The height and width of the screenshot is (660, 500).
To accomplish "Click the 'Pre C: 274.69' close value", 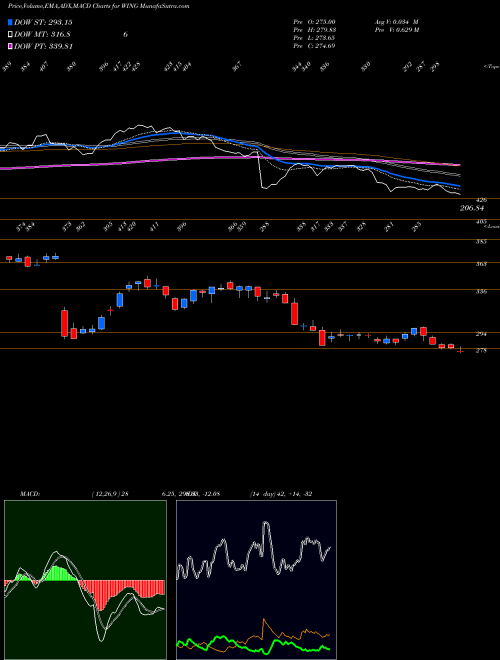I will (x=314, y=46).
